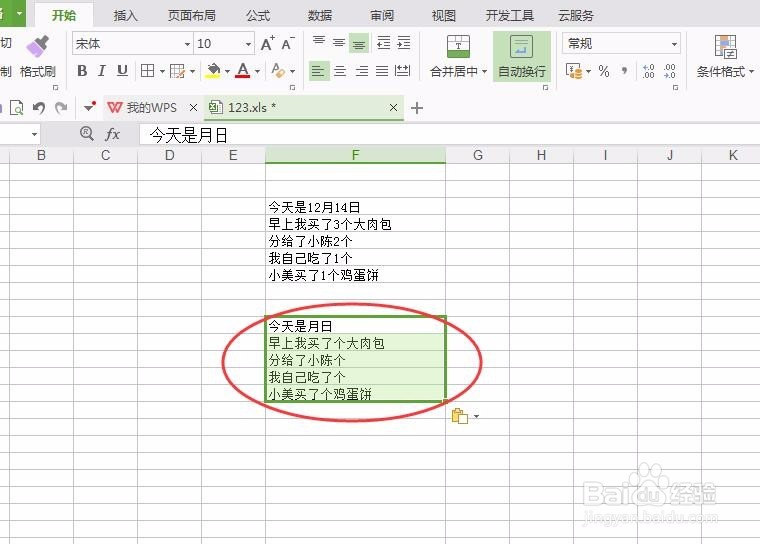The image size is (760, 544).
Task: Open the font size 10 dropdown
Action: (249, 44)
